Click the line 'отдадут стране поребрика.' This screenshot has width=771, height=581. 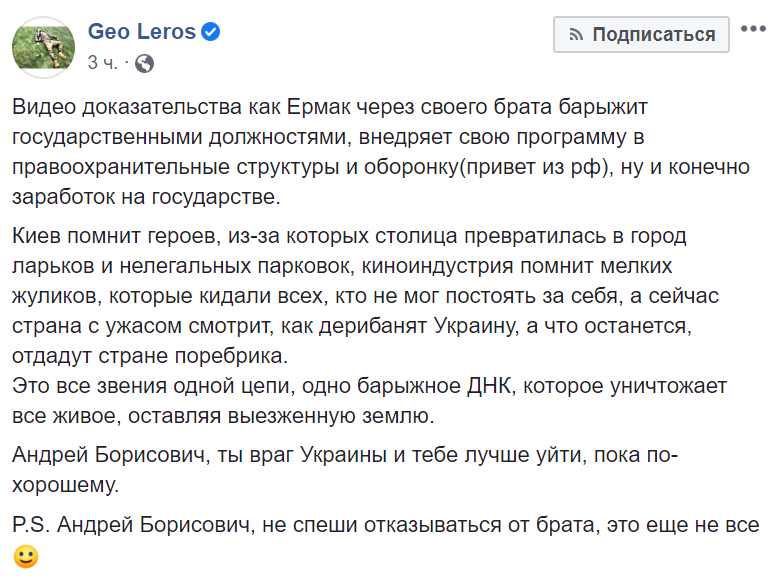[x=150, y=356]
